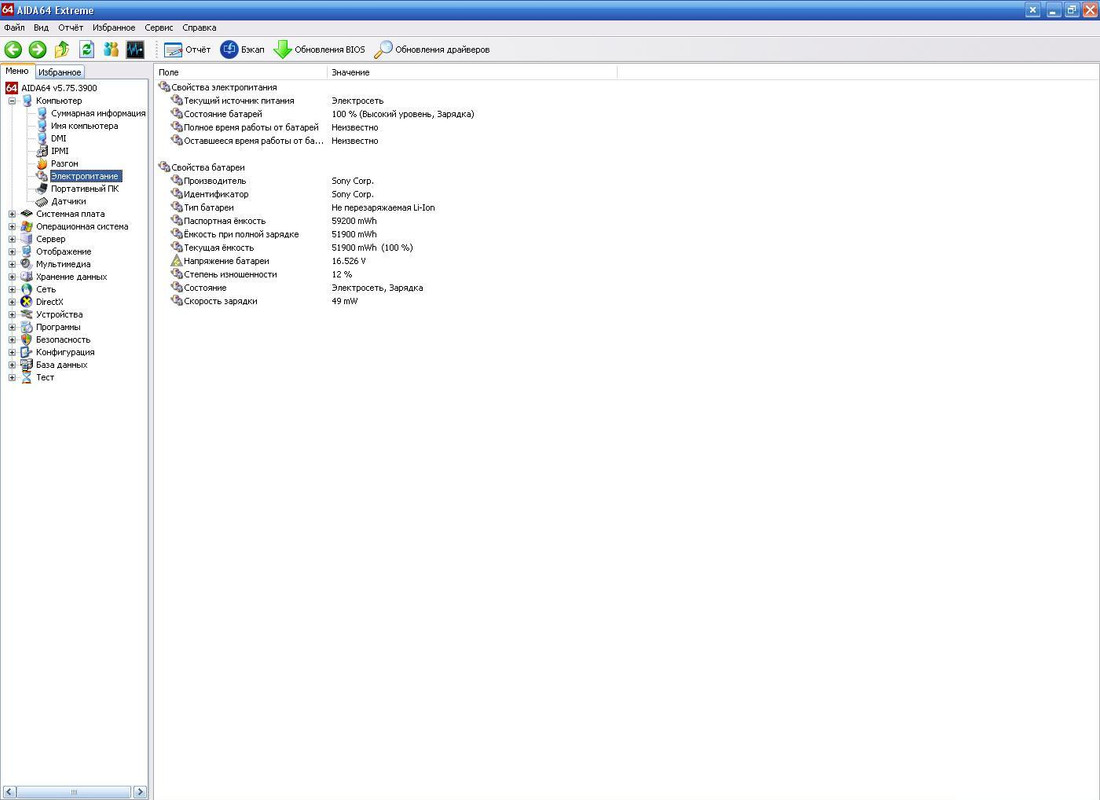1100x800 pixels.
Task: Select Суммарная информация tree item
Action: (98, 113)
